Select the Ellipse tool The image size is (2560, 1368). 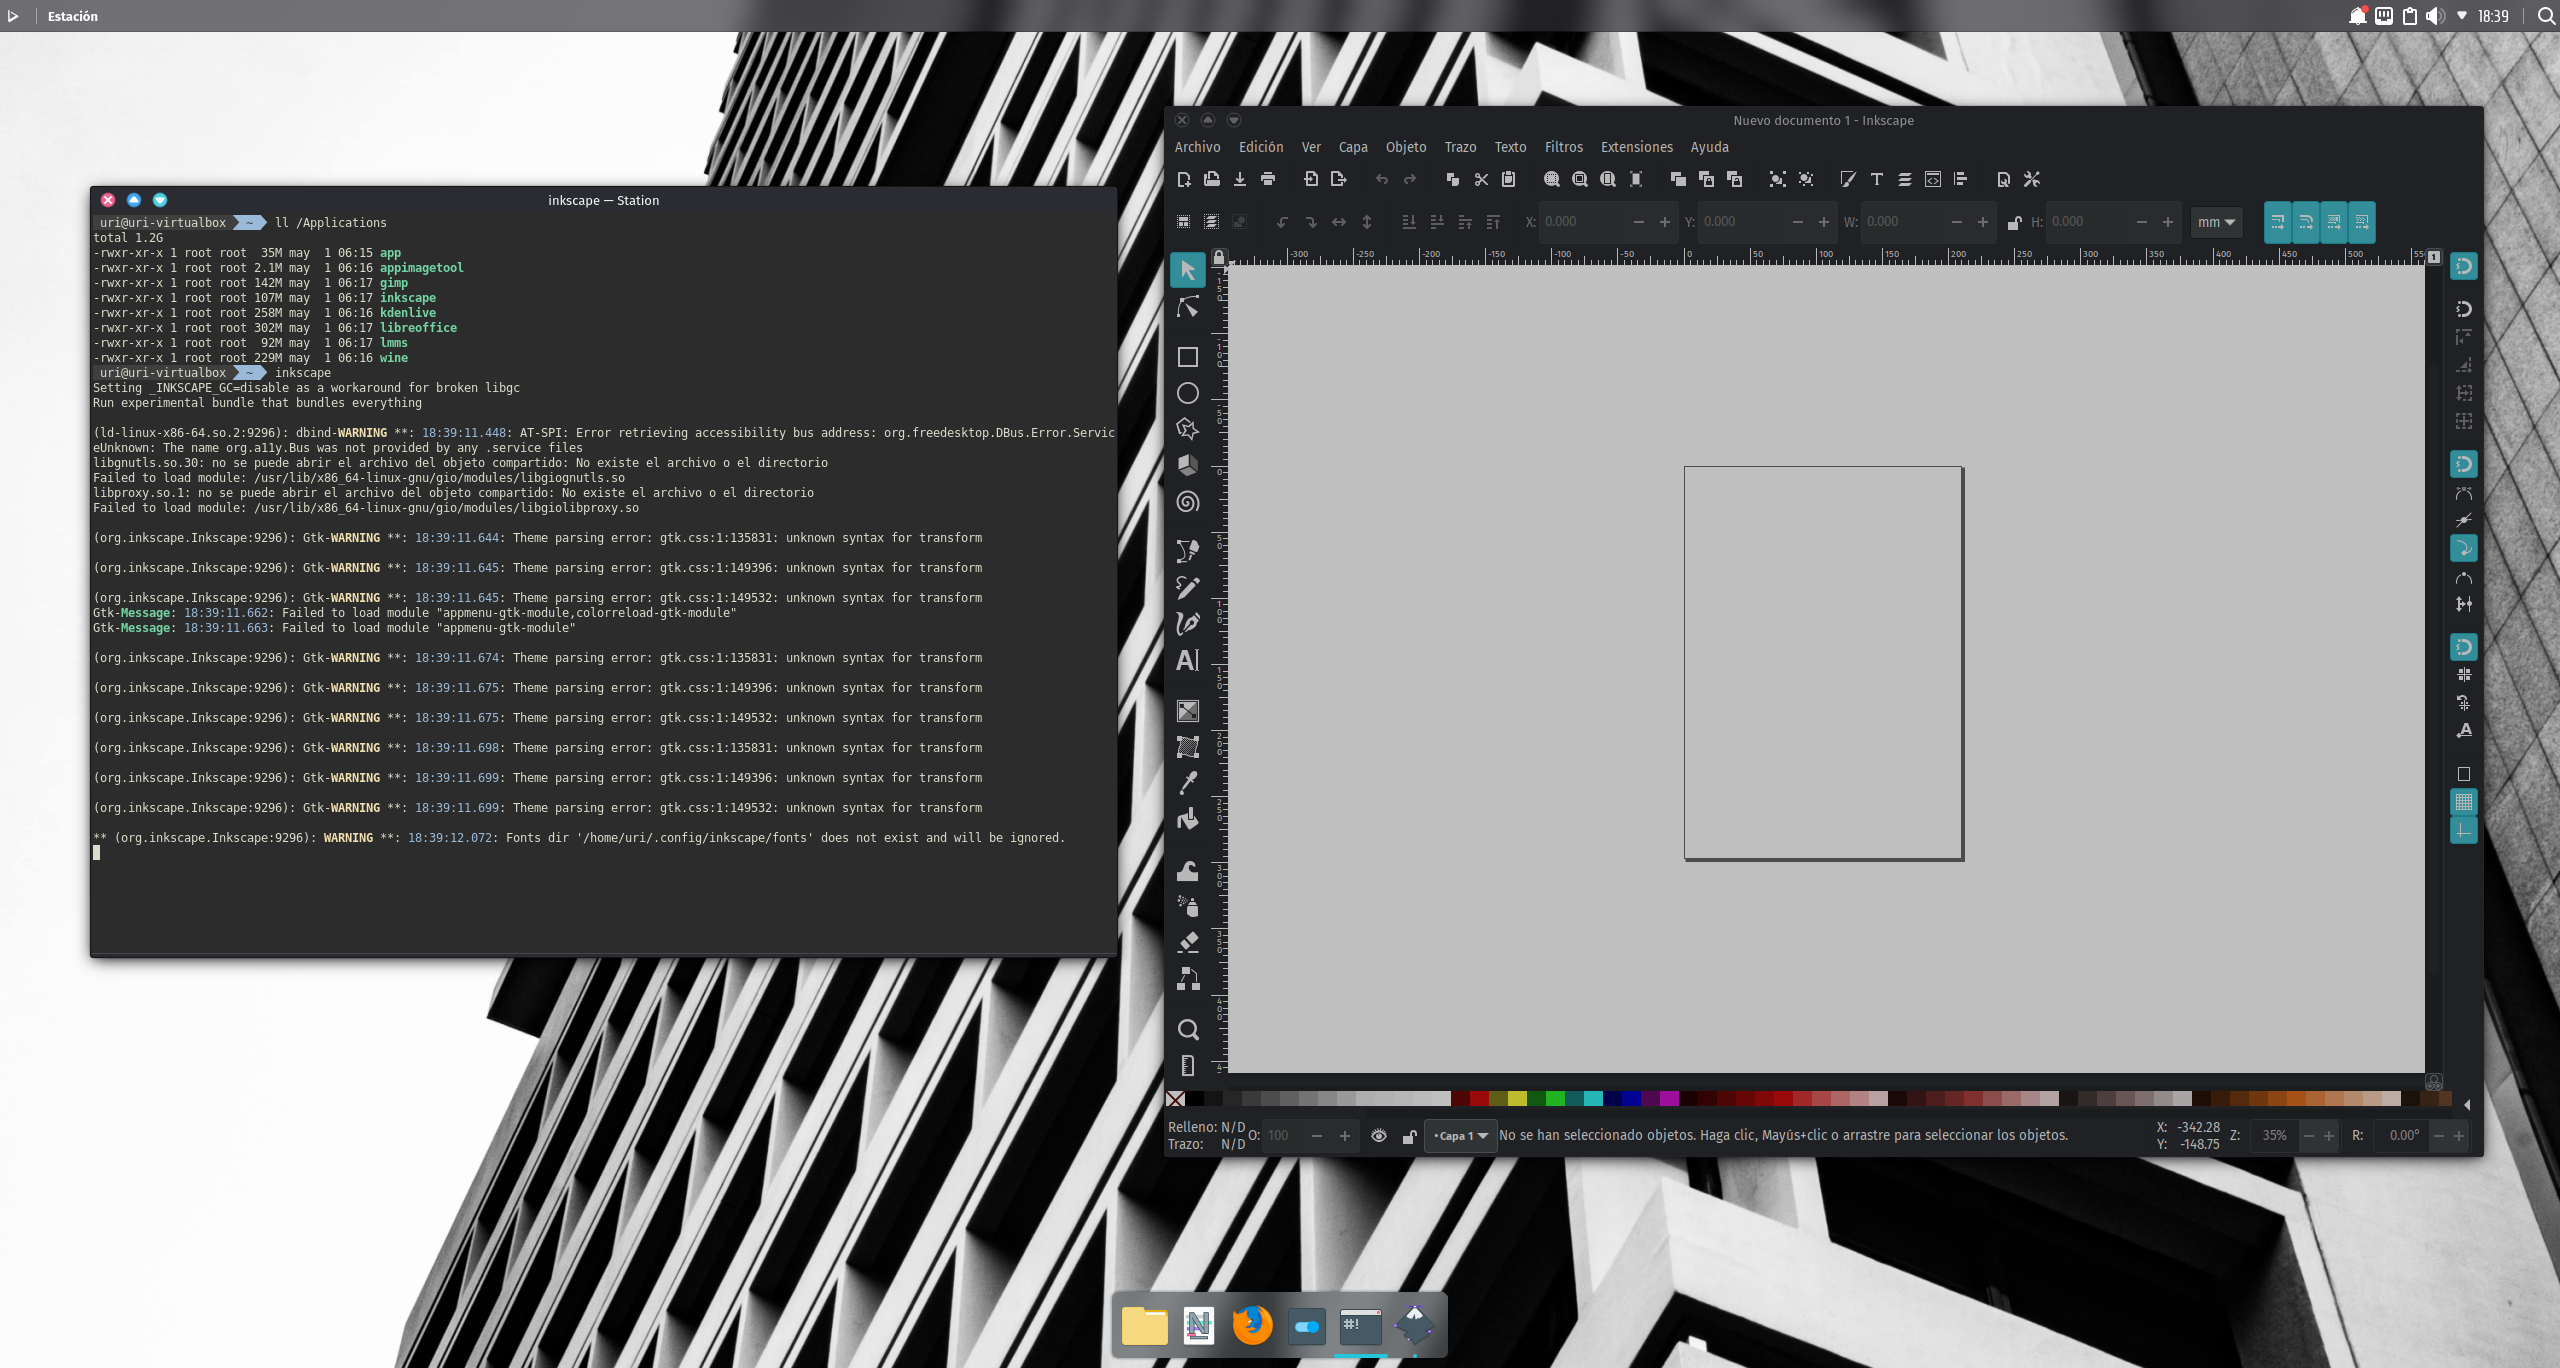pos(1188,393)
